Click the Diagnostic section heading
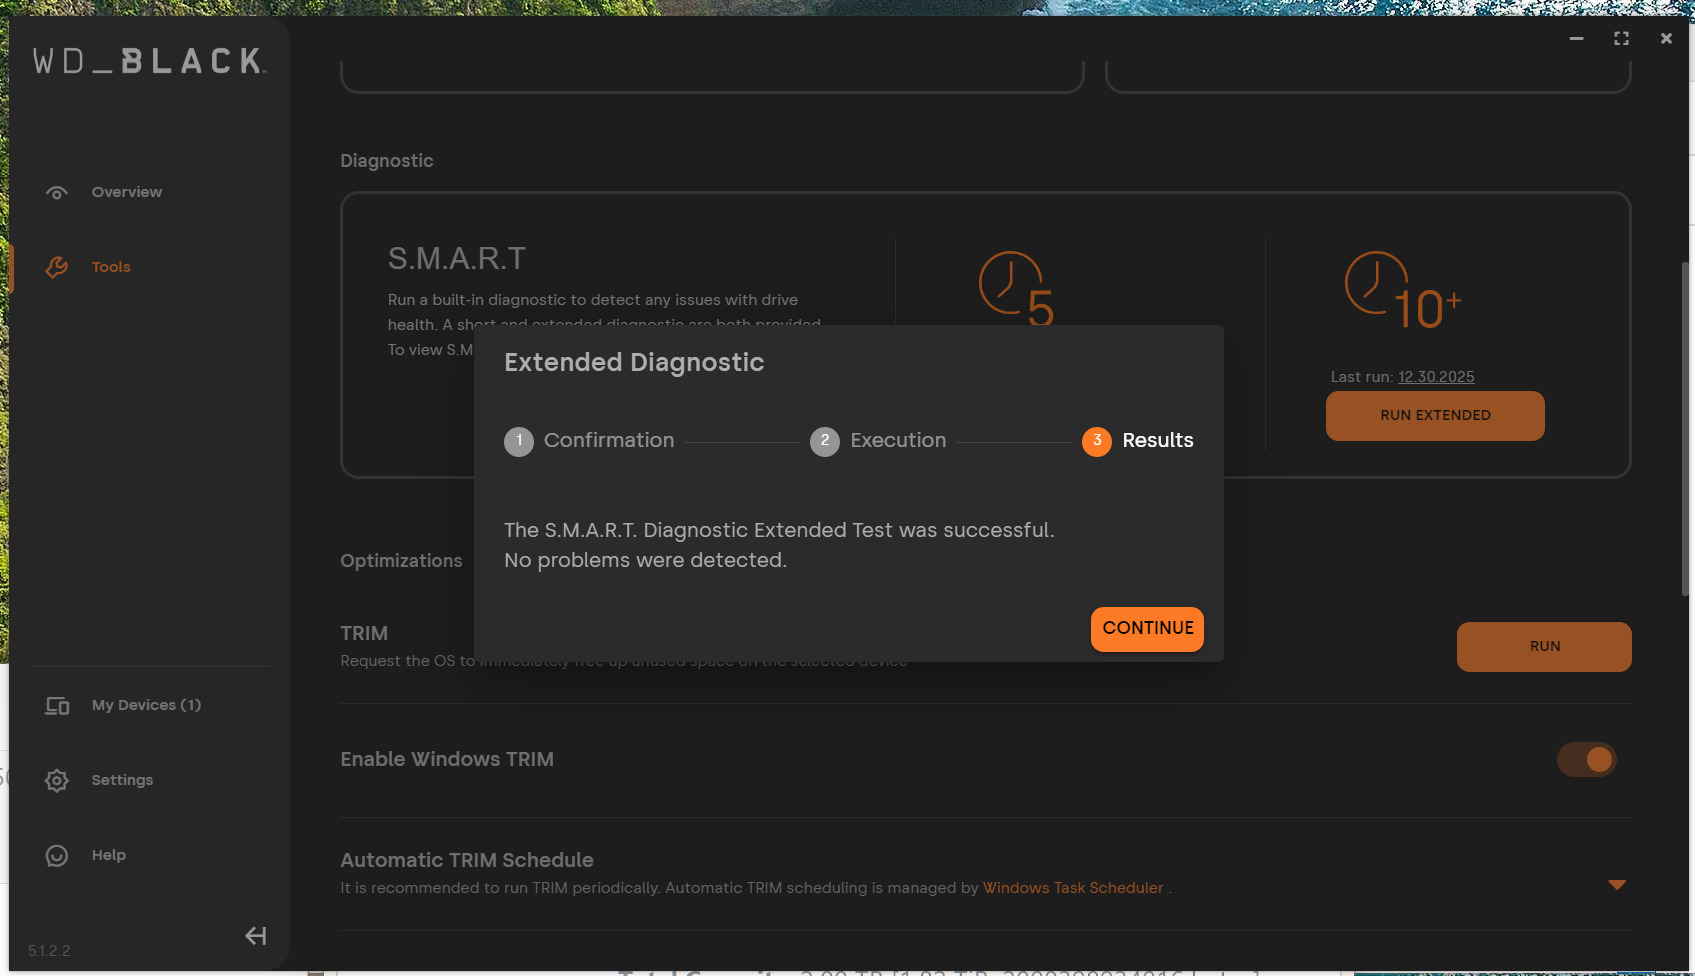The height and width of the screenshot is (976, 1695). [x=387, y=161]
